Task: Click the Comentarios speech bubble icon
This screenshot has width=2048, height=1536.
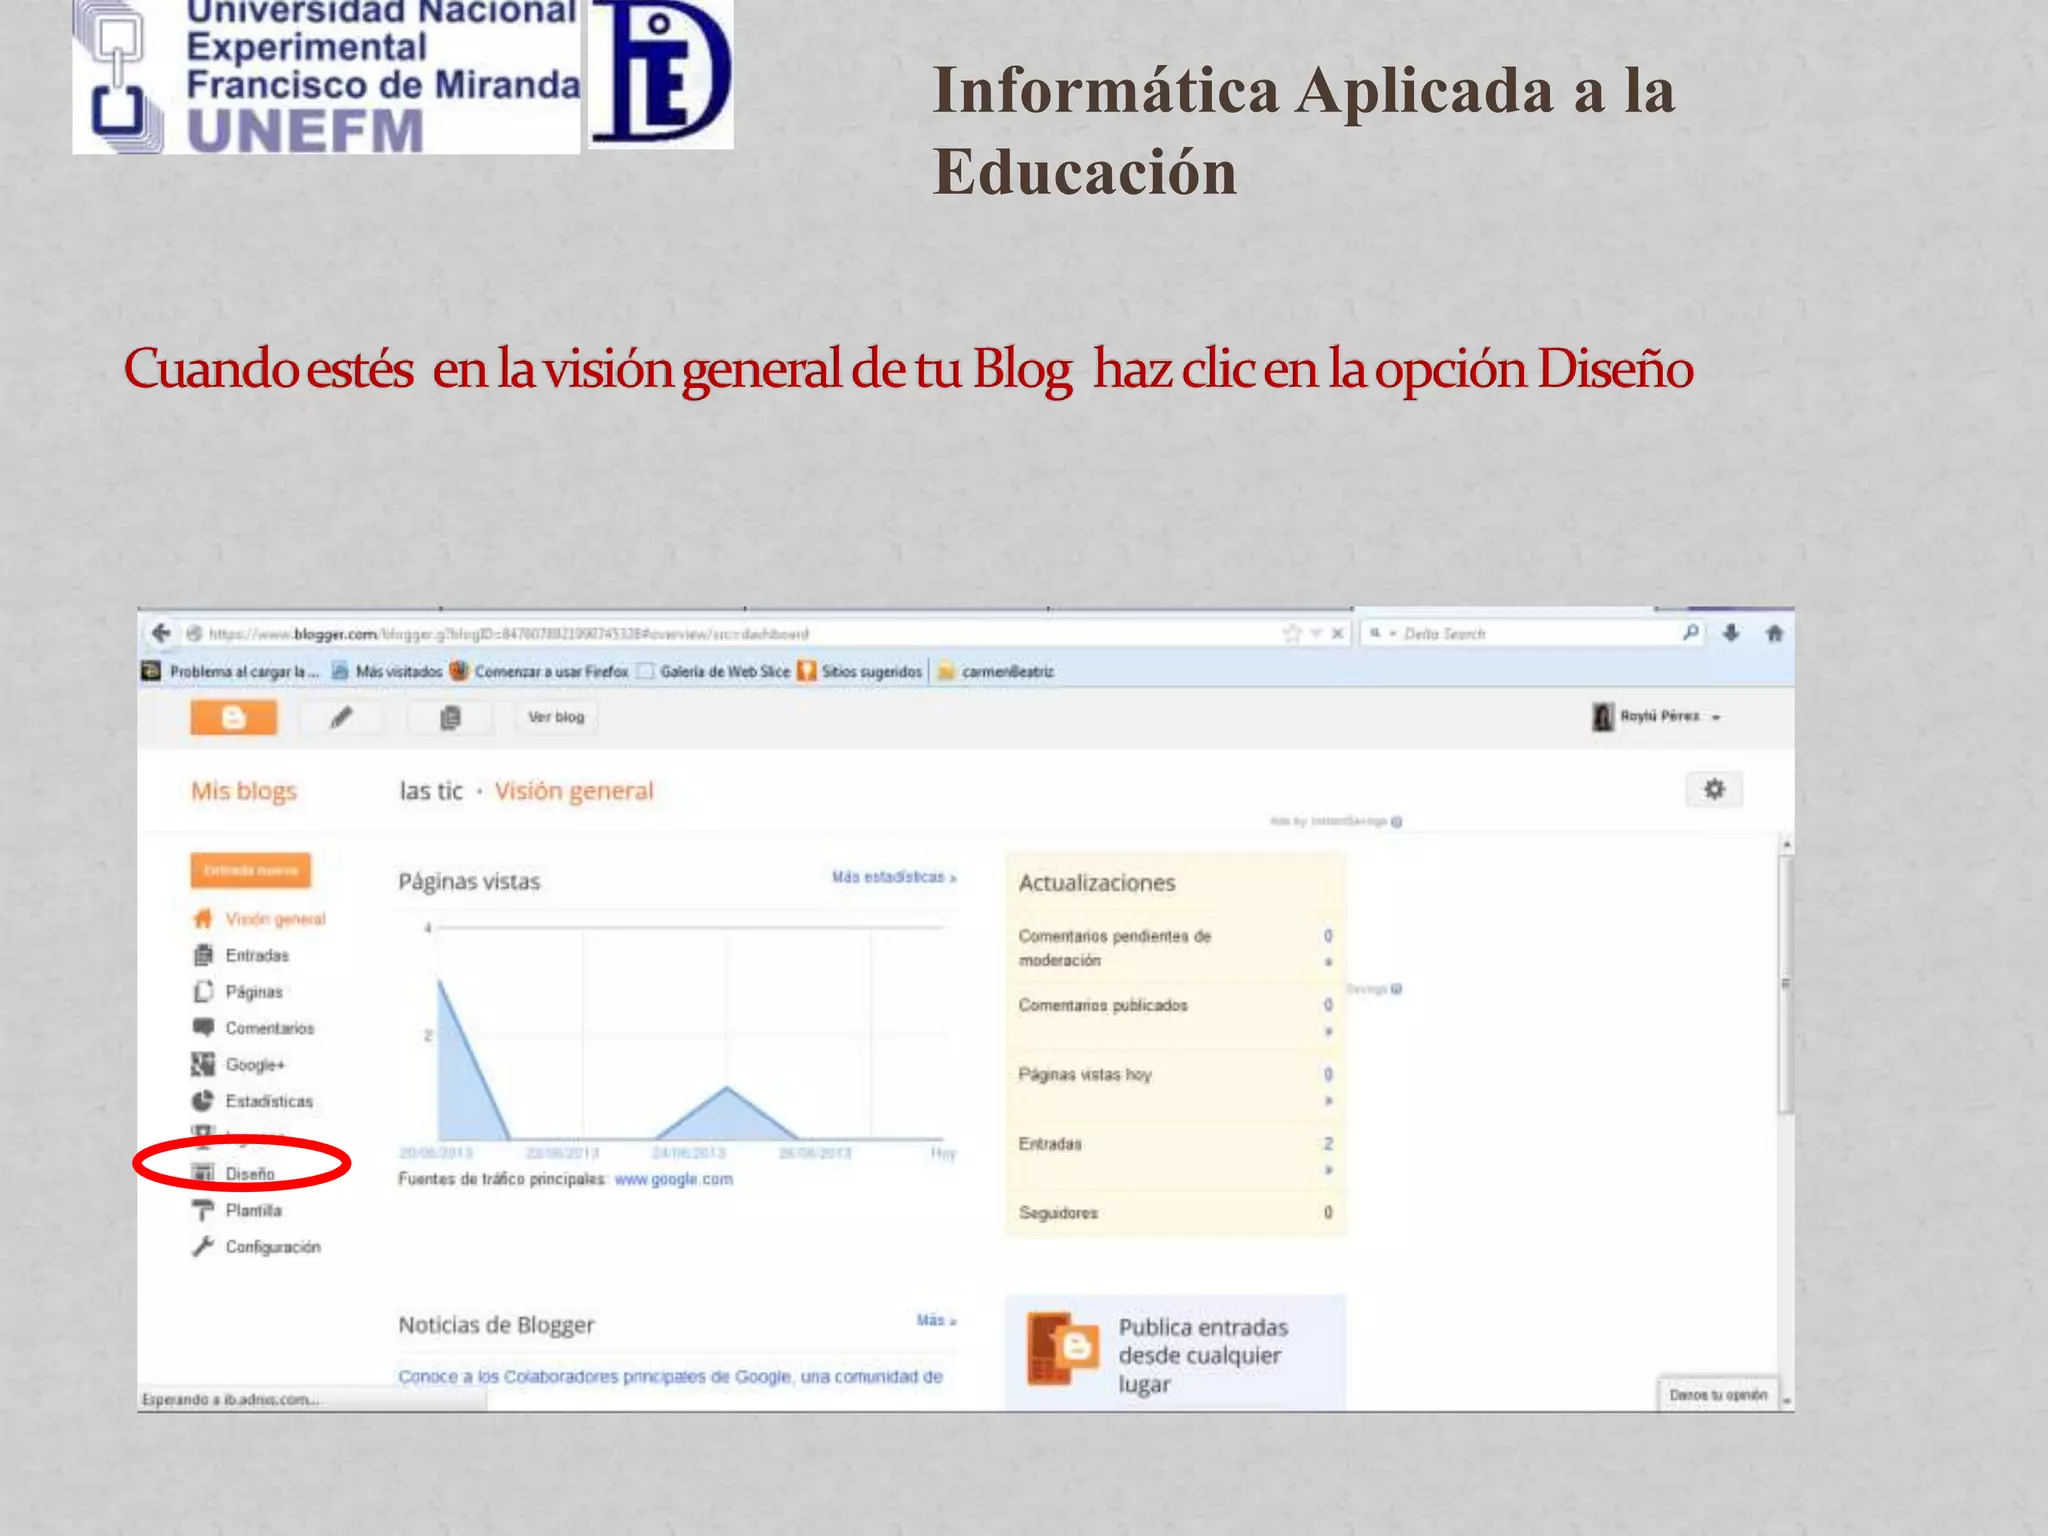Action: coord(203,1027)
